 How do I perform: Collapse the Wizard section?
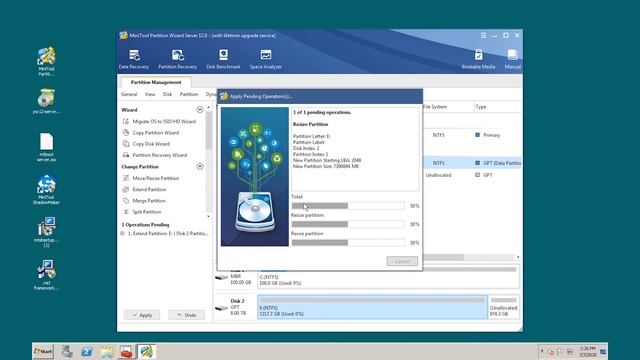click(200, 109)
